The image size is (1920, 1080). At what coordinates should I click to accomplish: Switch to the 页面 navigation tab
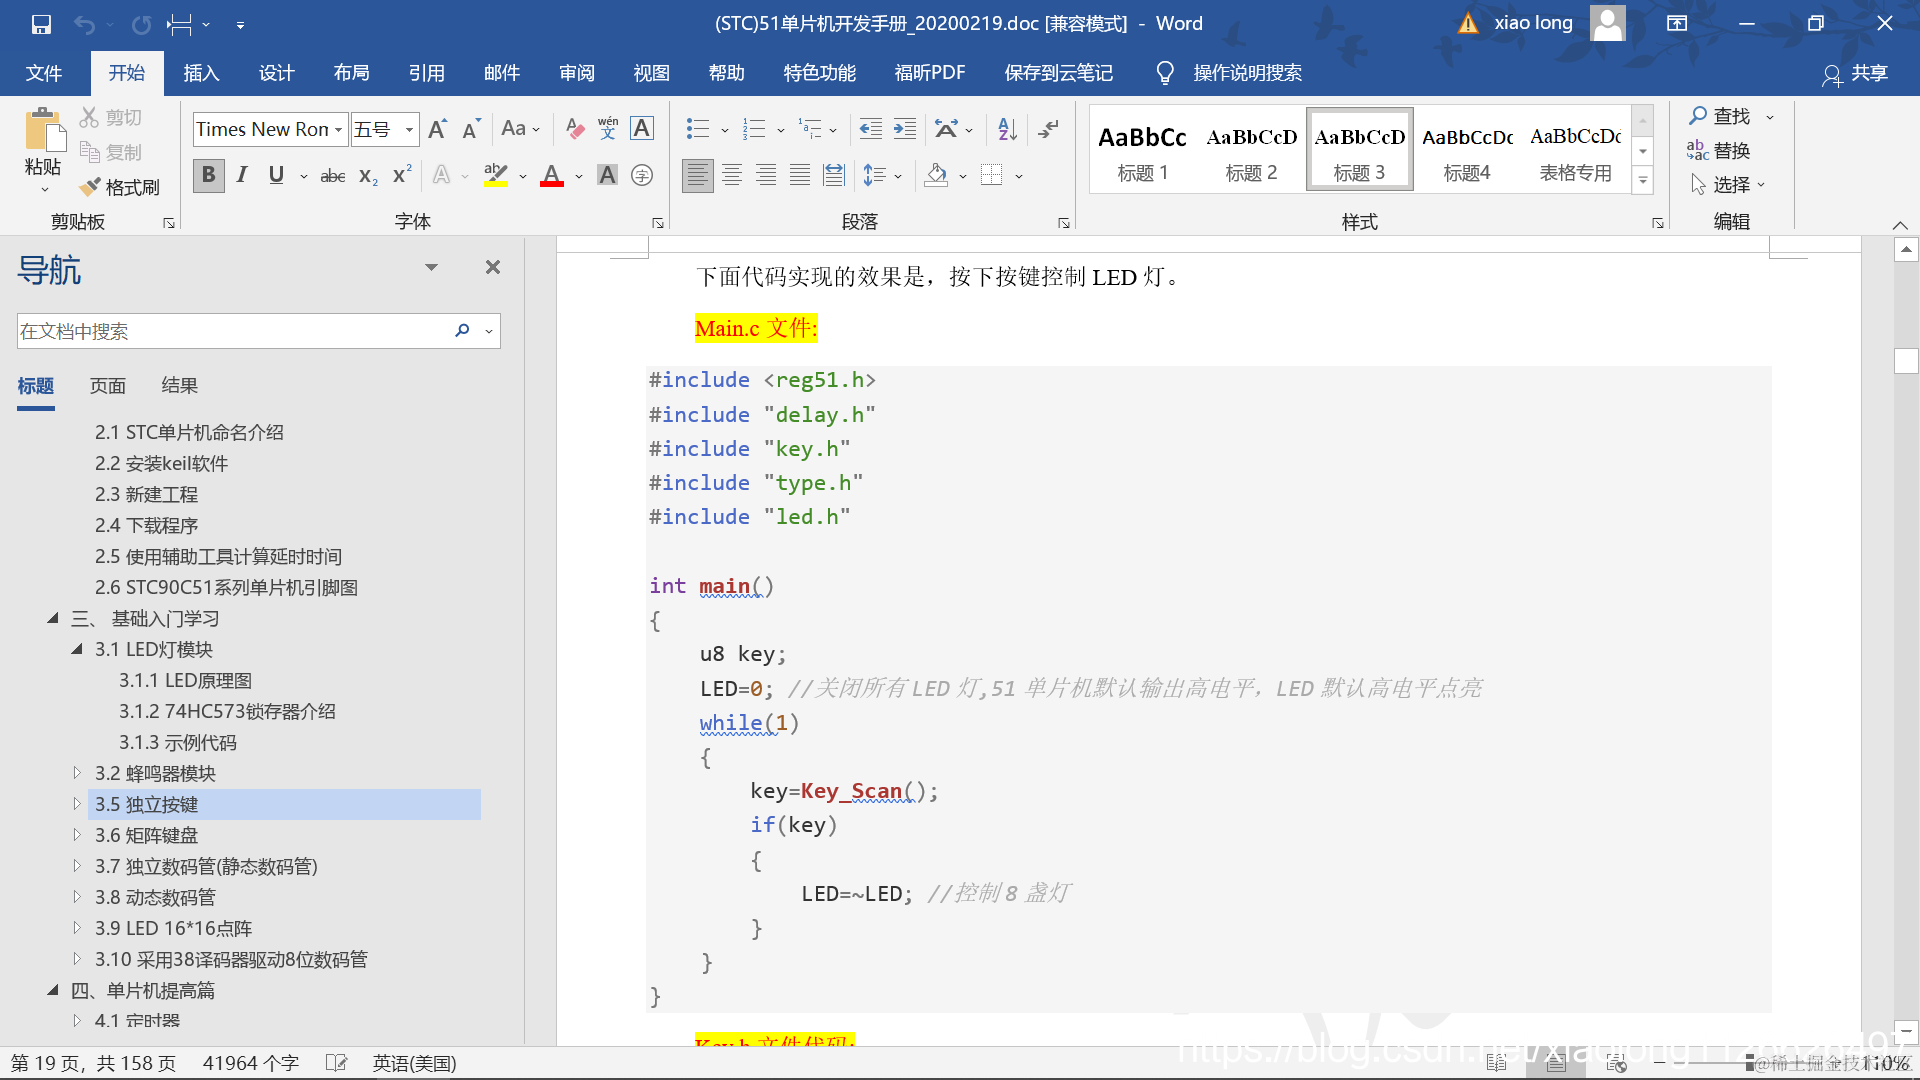coord(108,386)
